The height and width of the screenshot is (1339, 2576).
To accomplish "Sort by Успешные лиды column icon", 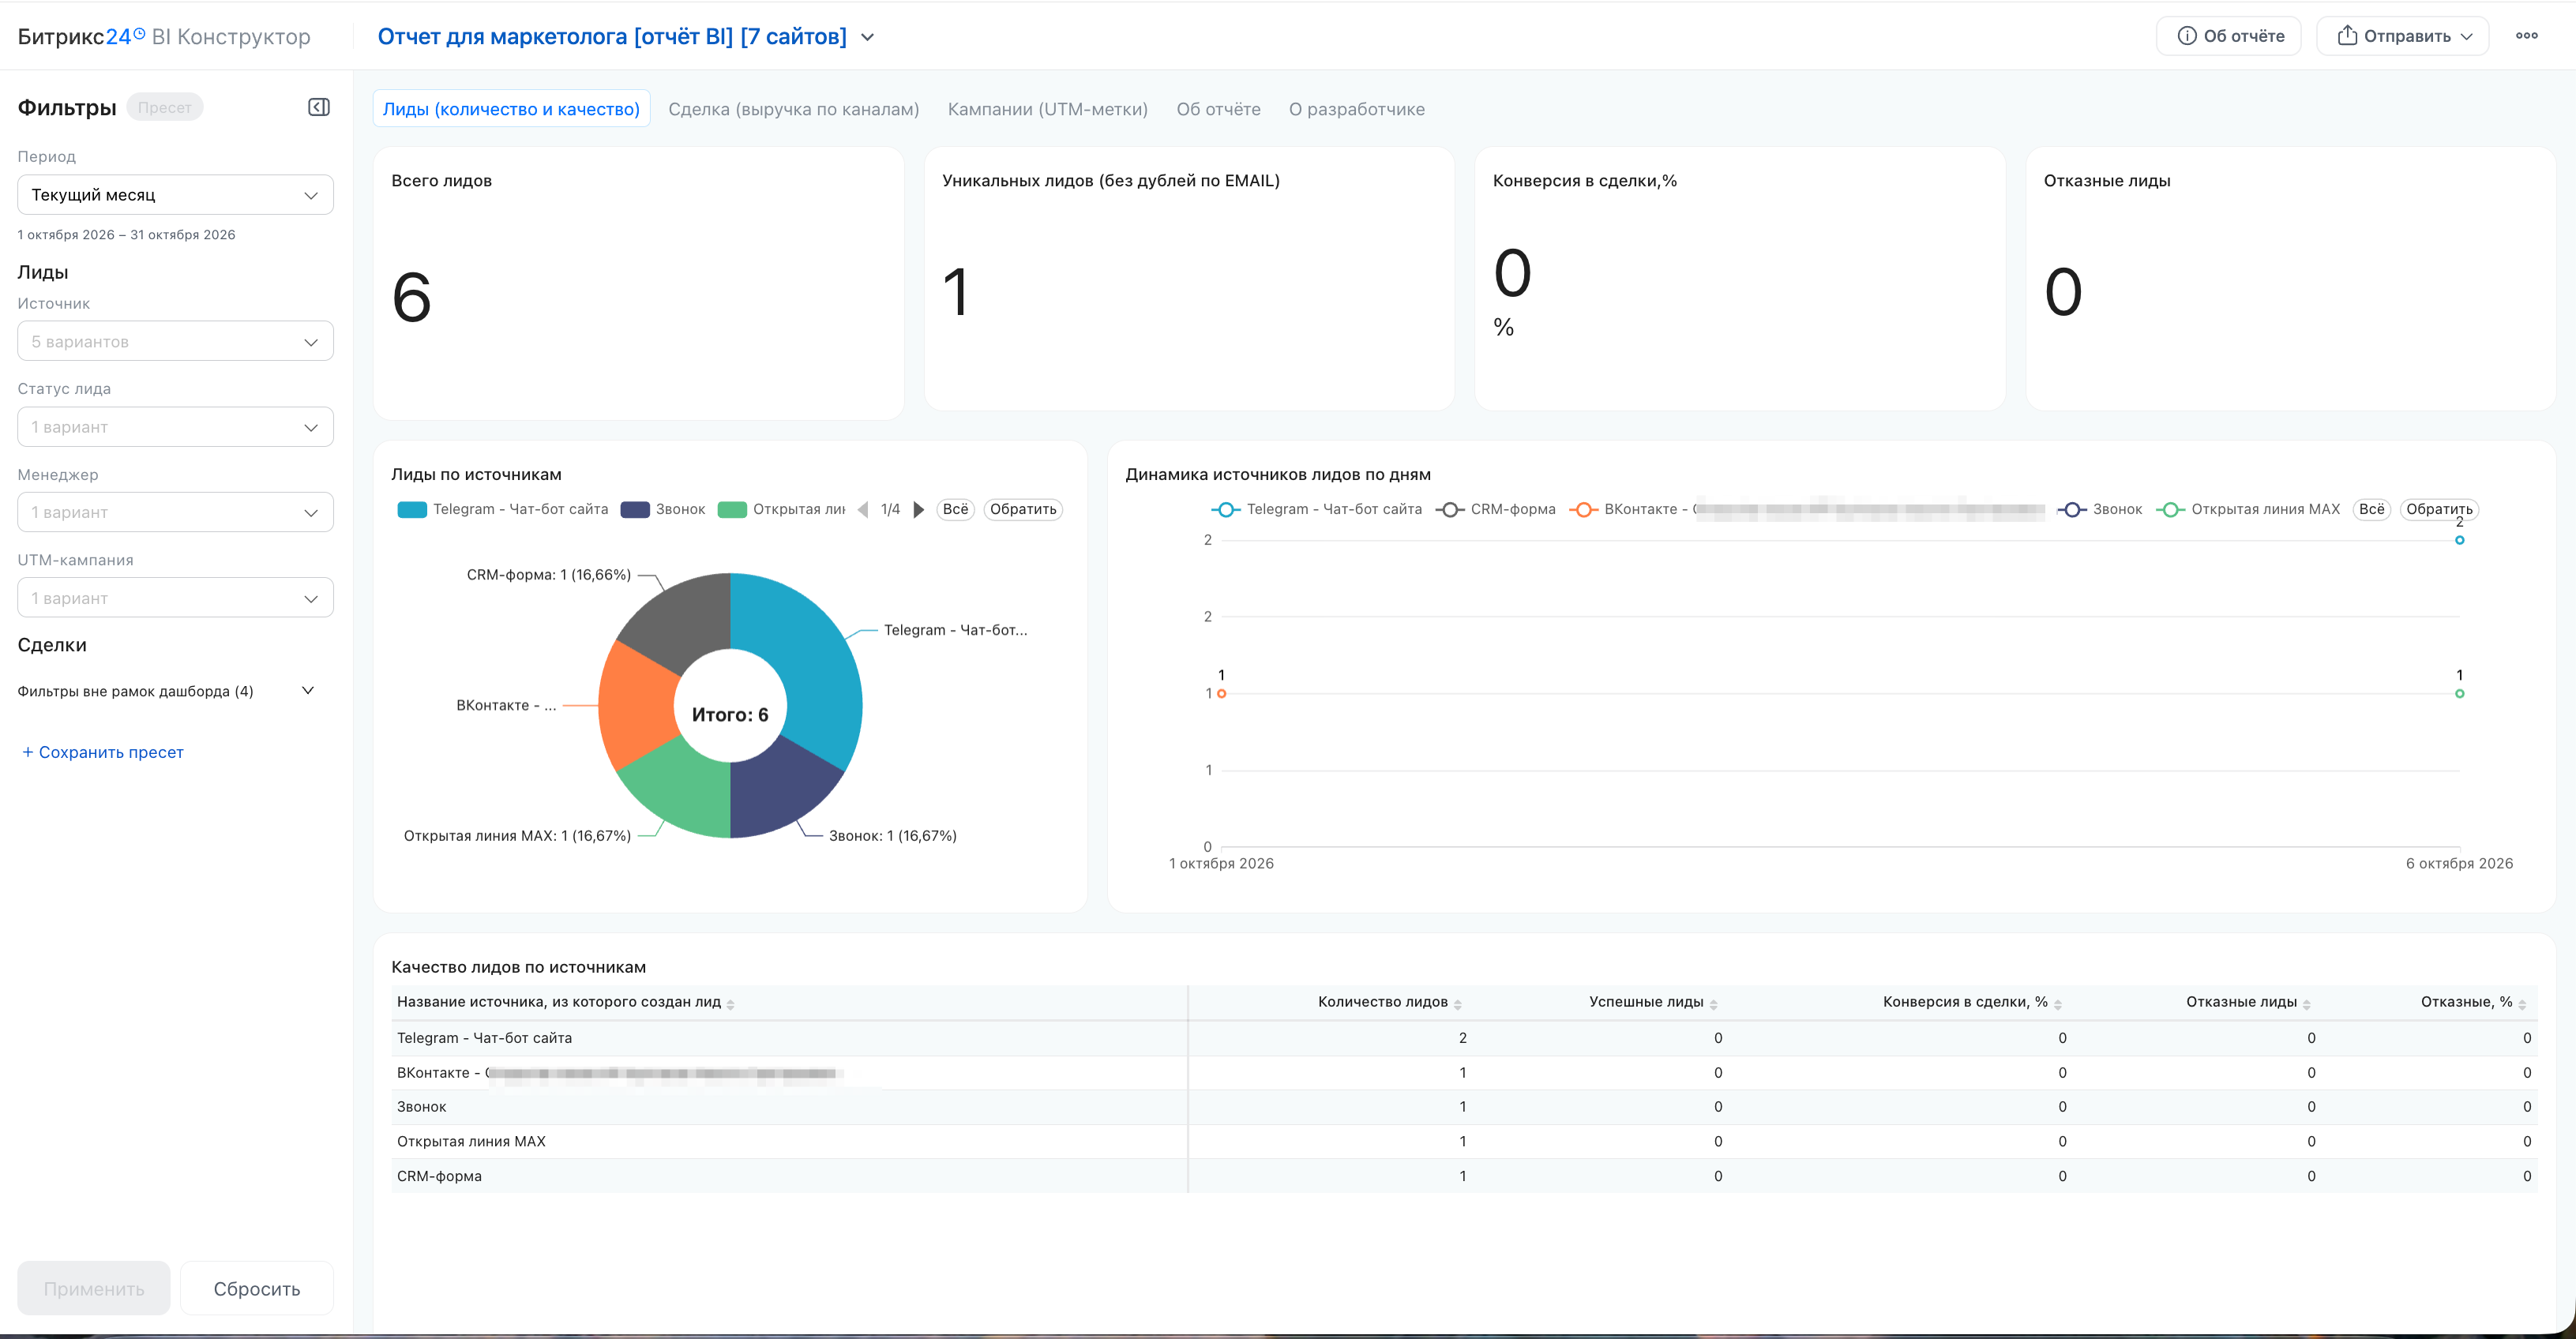I will (1713, 1004).
